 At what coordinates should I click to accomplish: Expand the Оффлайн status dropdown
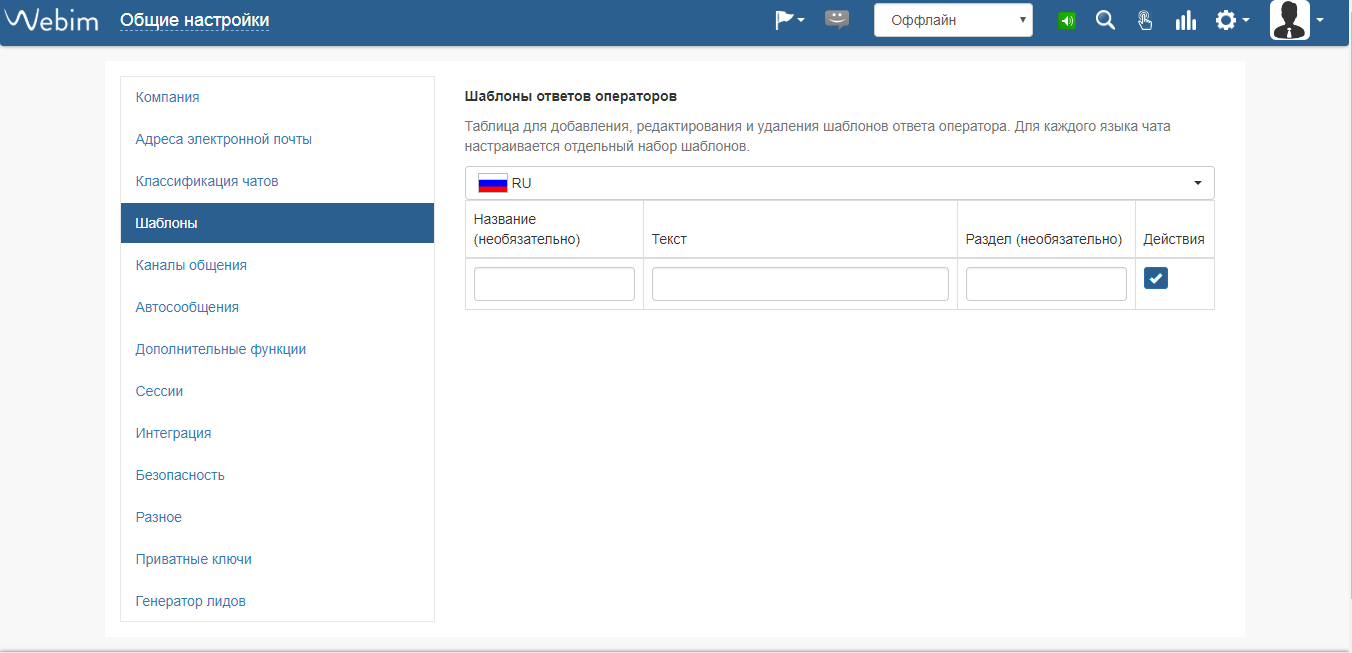[953, 20]
